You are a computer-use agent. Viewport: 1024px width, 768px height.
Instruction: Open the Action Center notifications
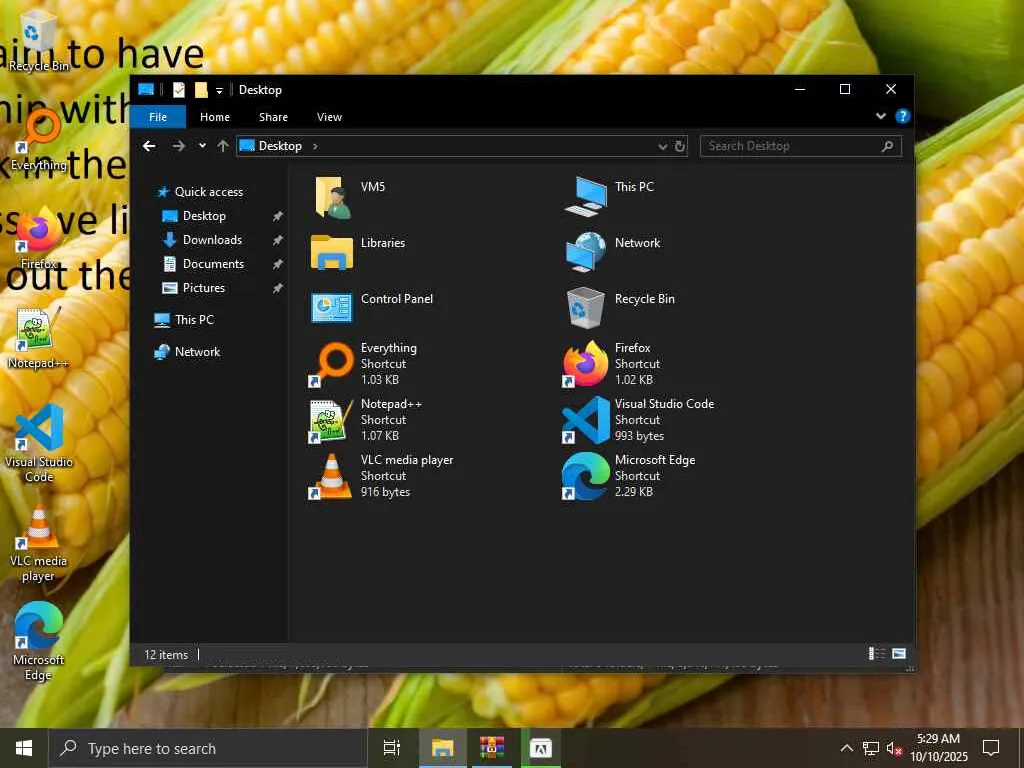click(x=991, y=748)
